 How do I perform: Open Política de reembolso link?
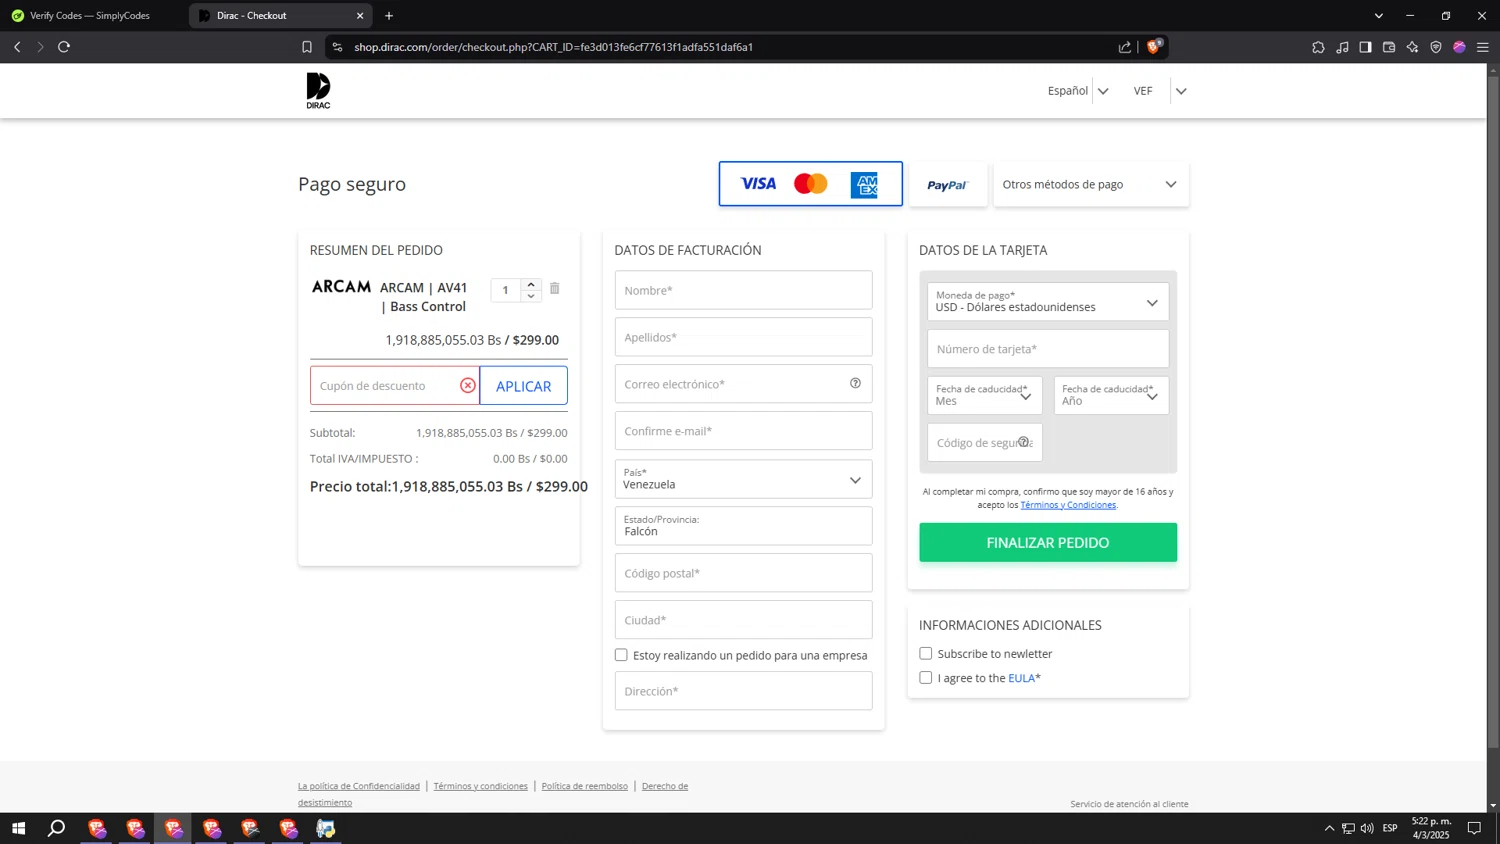click(x=585, y=786)
